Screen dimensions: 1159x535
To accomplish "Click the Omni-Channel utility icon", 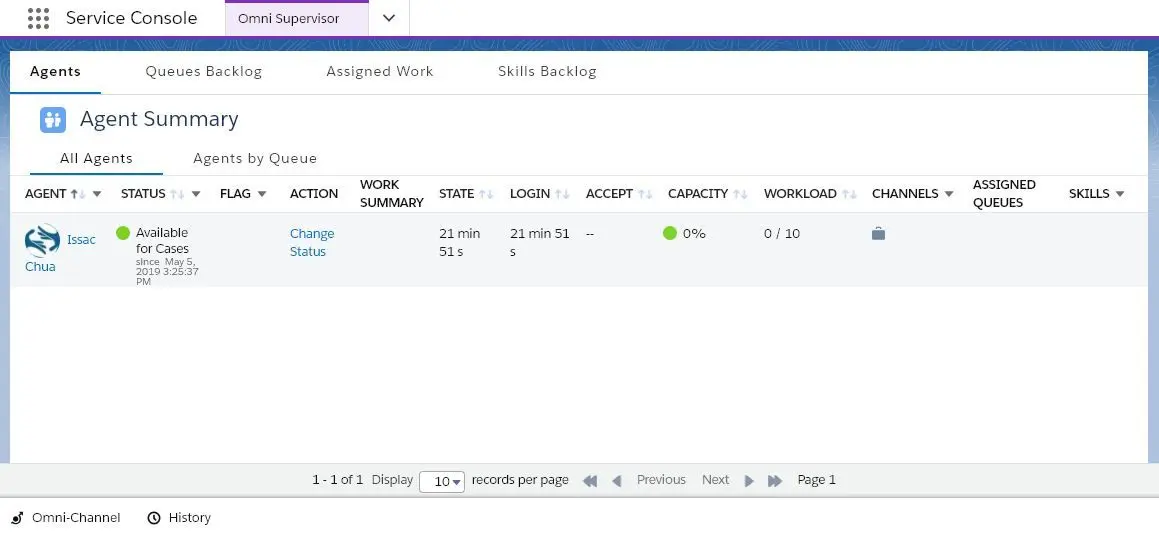I will pyautogui.click(x=18, y=518).
